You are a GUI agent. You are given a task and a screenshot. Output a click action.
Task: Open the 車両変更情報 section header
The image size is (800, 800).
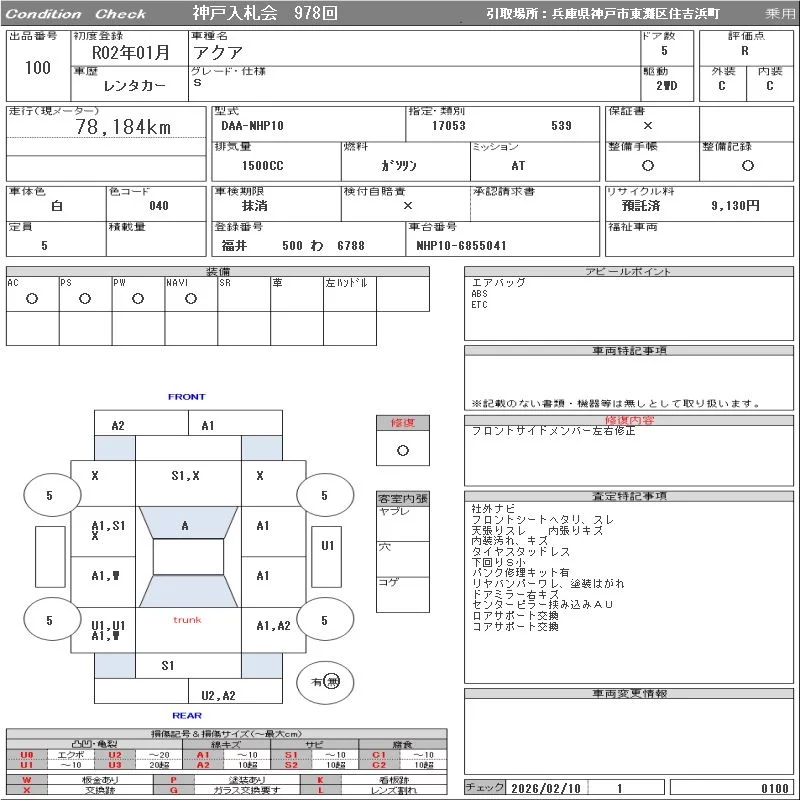click(x=629, y=694)
